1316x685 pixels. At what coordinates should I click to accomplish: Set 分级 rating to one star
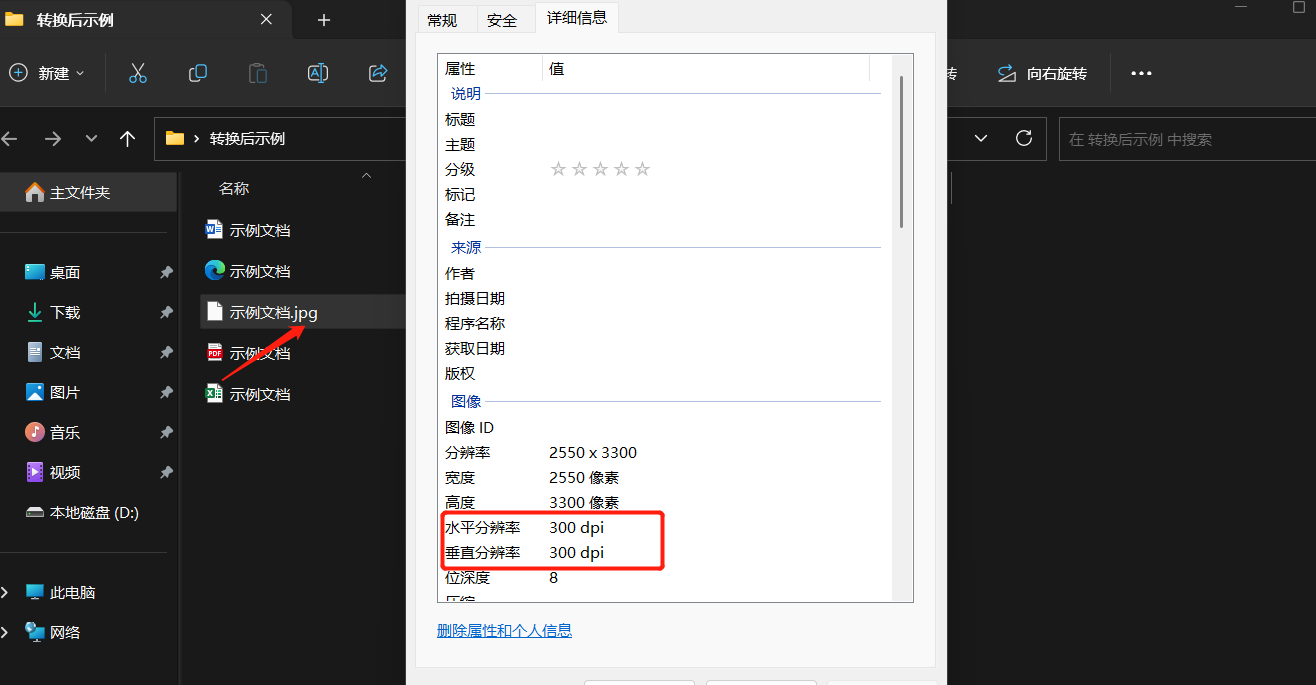(558, 169)
